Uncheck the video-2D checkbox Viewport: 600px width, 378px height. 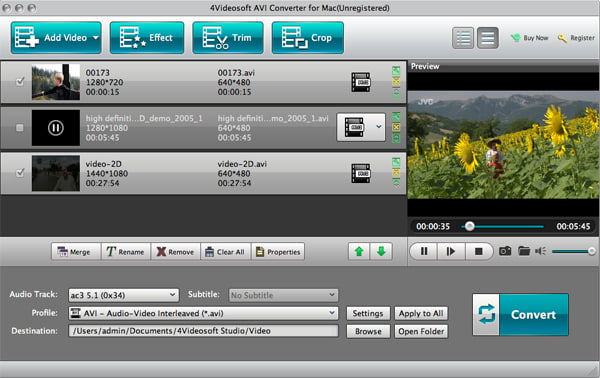pos(20,173)
